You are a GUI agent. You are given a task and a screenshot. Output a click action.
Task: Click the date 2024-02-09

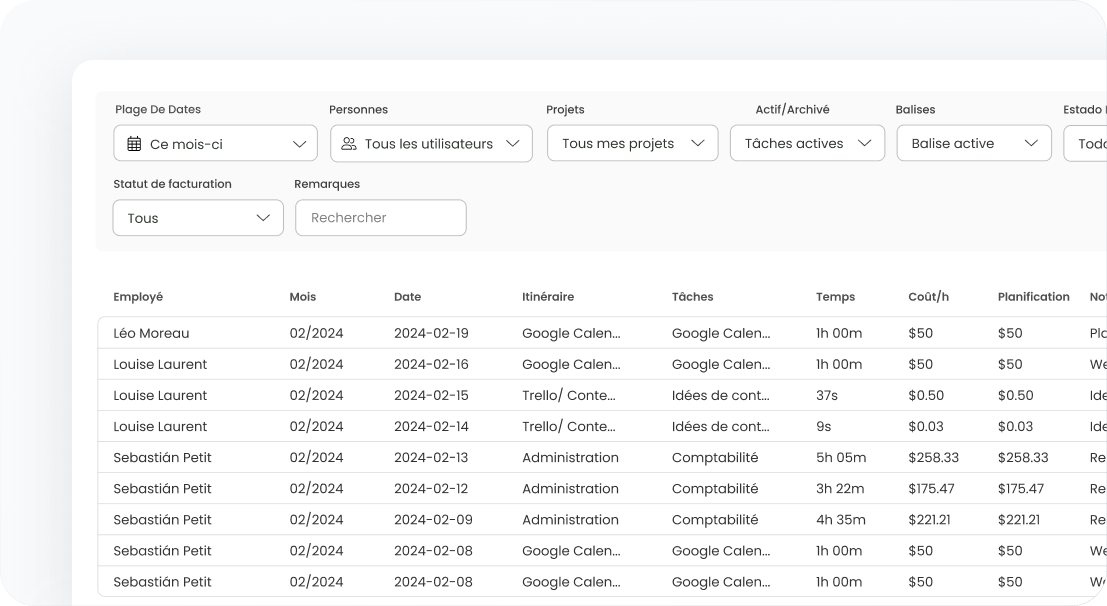(433, 520)
